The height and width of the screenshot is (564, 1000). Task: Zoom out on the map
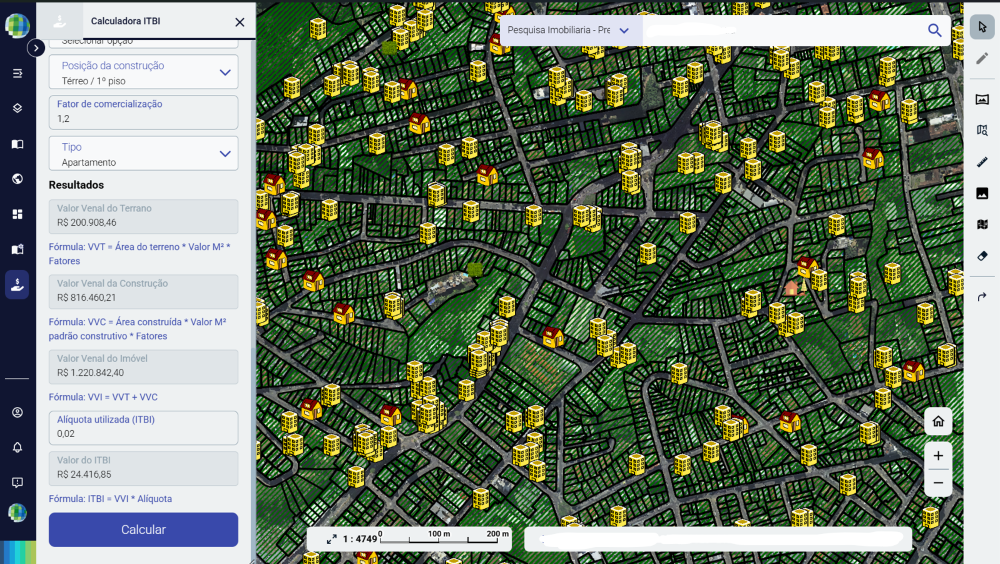tap(938, 483)
